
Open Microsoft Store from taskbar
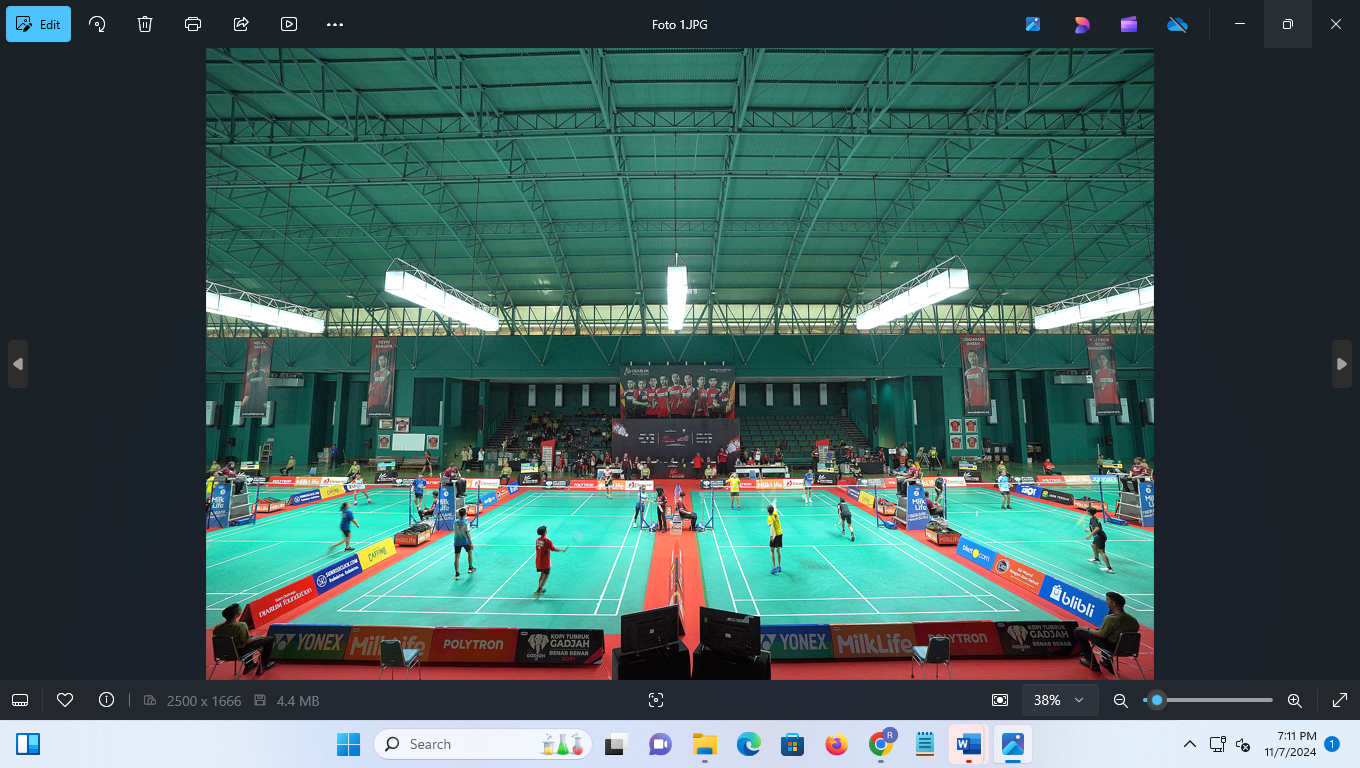tap(793, 744)
